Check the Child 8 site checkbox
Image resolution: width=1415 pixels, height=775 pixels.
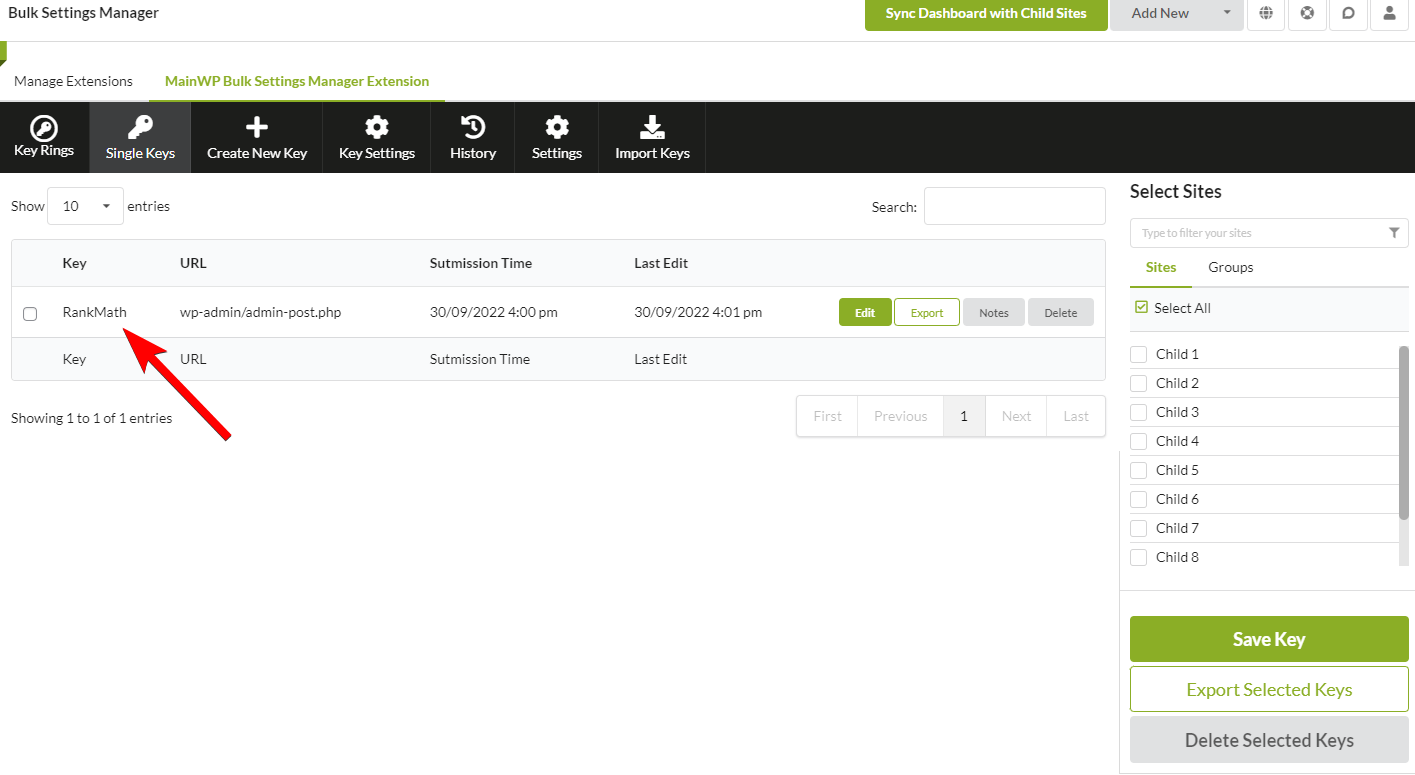pos(1138,558)
